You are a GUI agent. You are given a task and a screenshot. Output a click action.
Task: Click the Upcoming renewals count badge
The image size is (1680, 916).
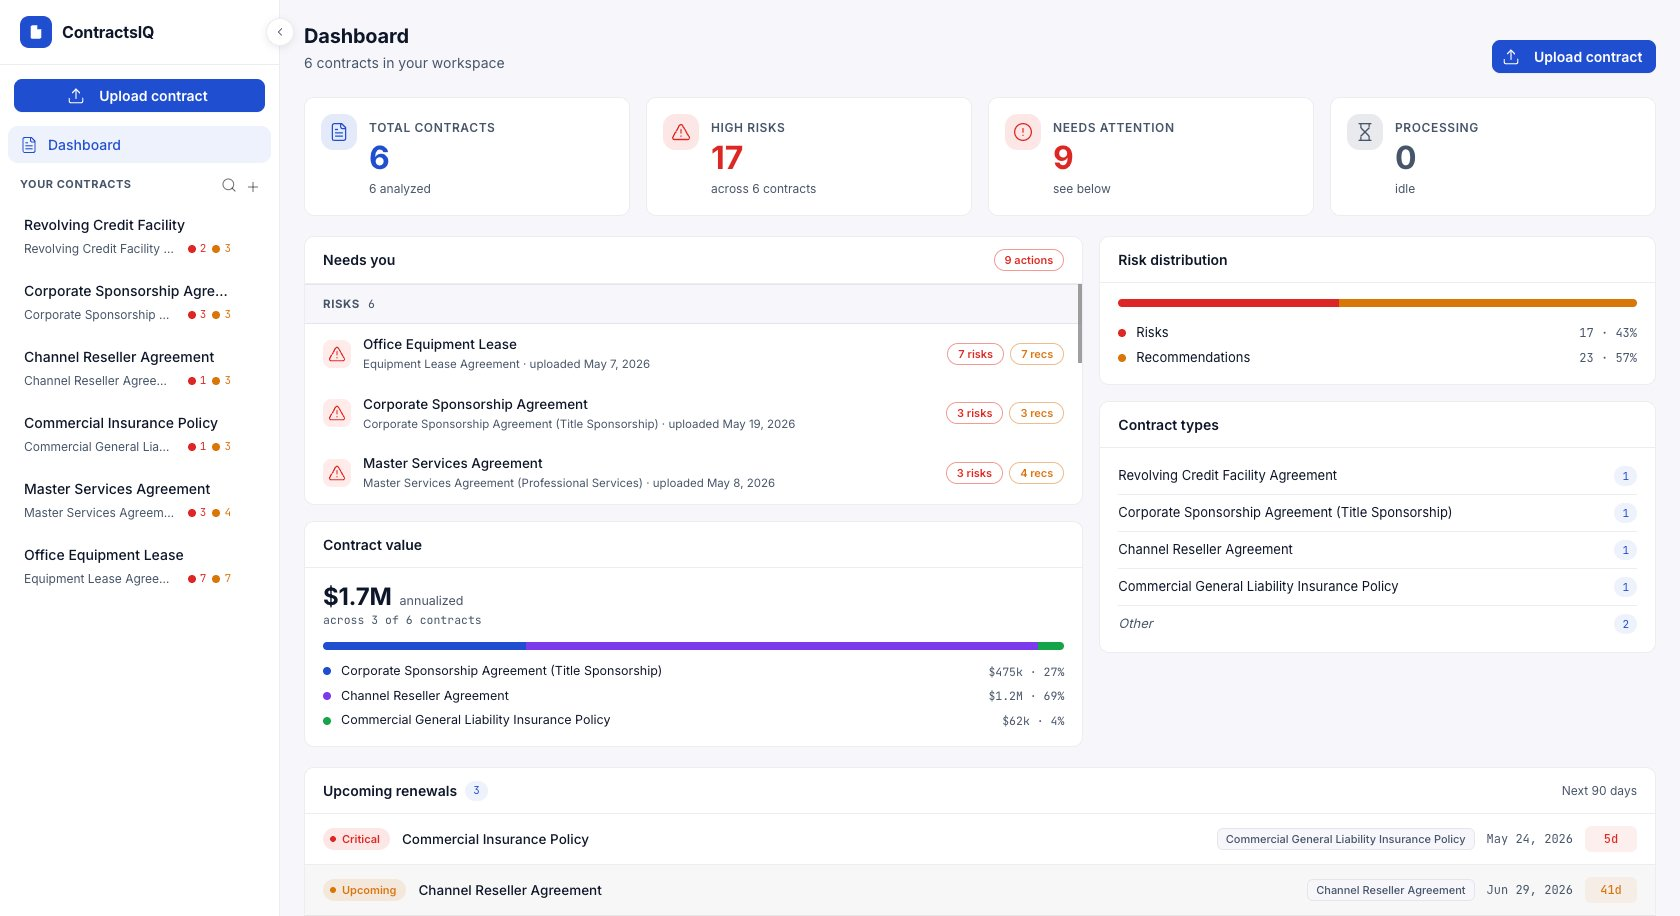coord(476,791)
